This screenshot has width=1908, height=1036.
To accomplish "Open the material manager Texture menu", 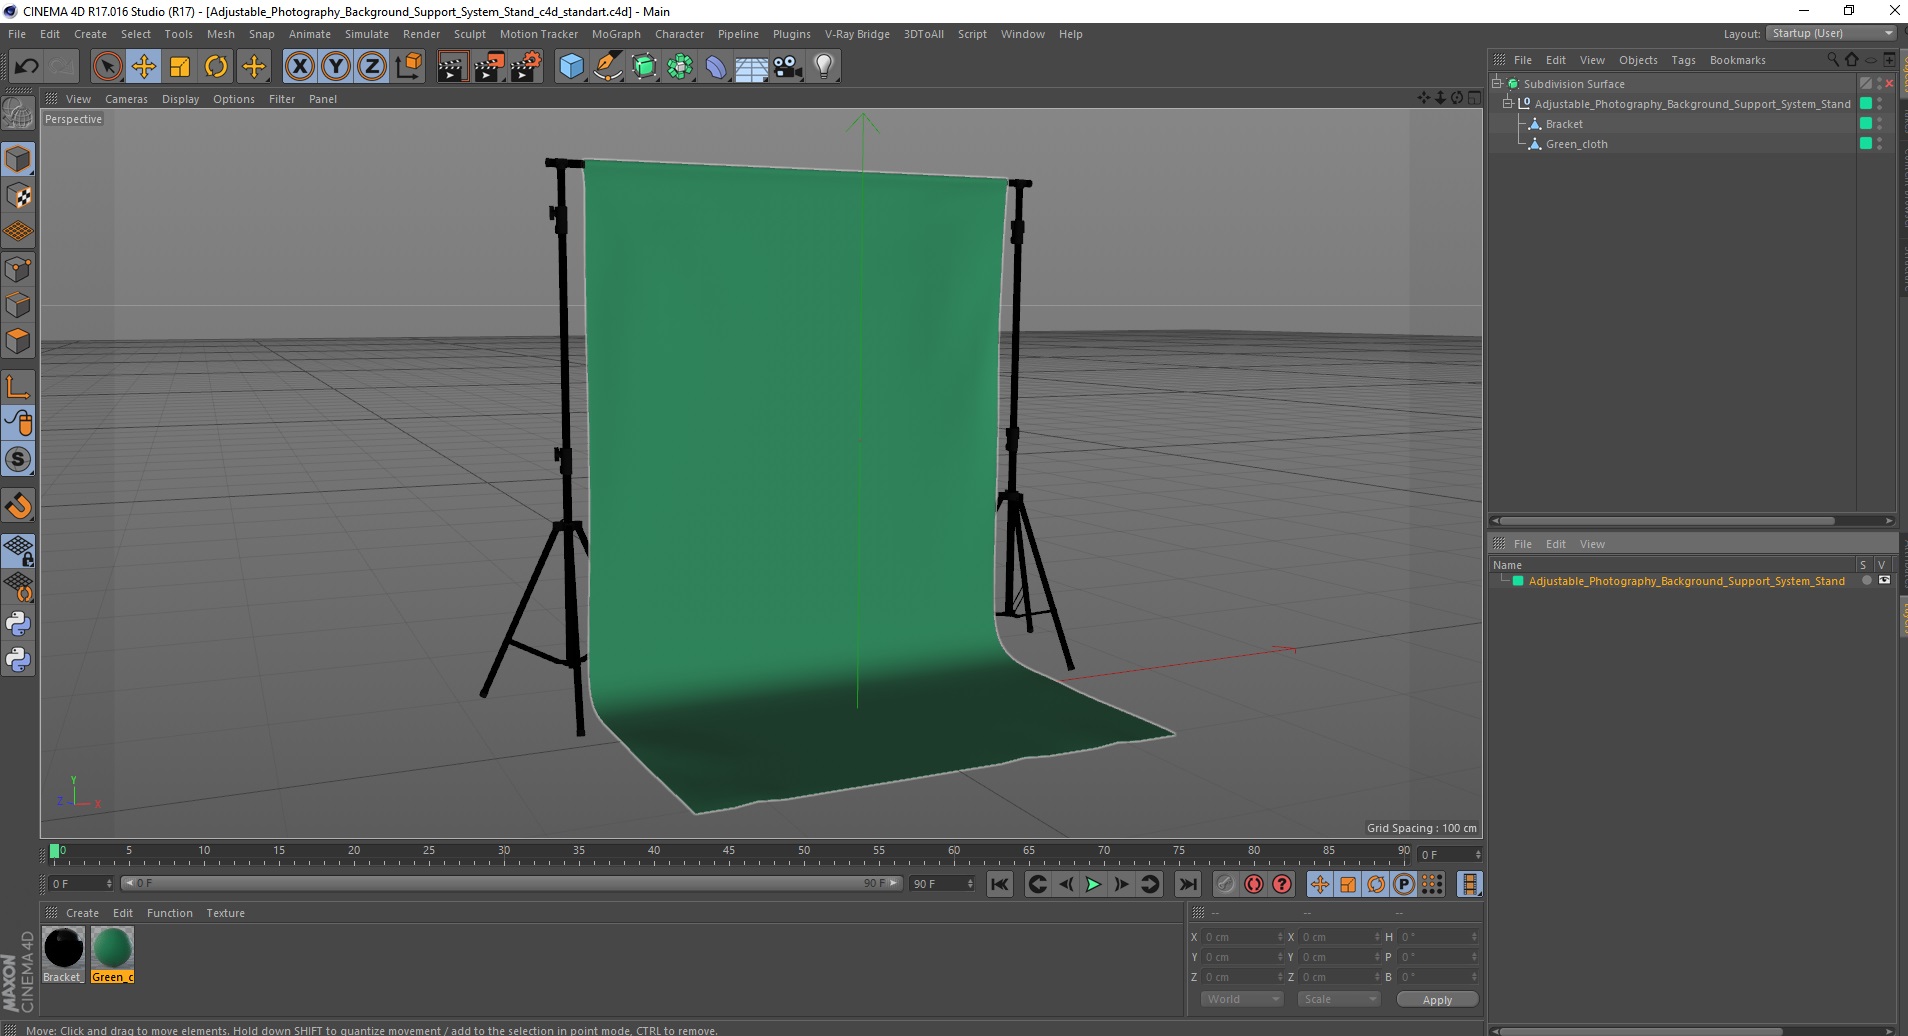I will 225,913.
